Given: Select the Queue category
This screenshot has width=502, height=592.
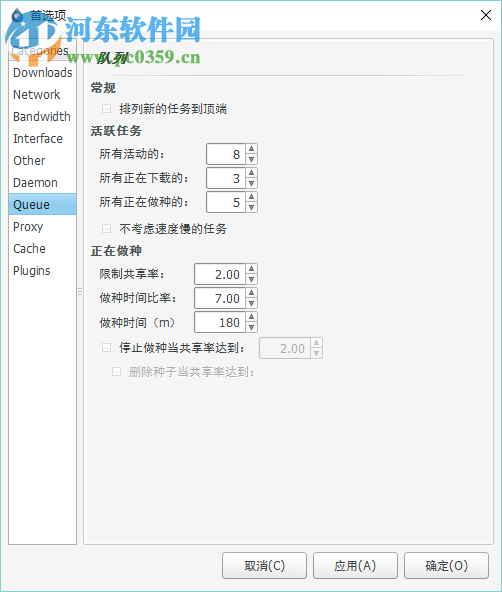Looking at the screenshot, I should pos(42,204).
